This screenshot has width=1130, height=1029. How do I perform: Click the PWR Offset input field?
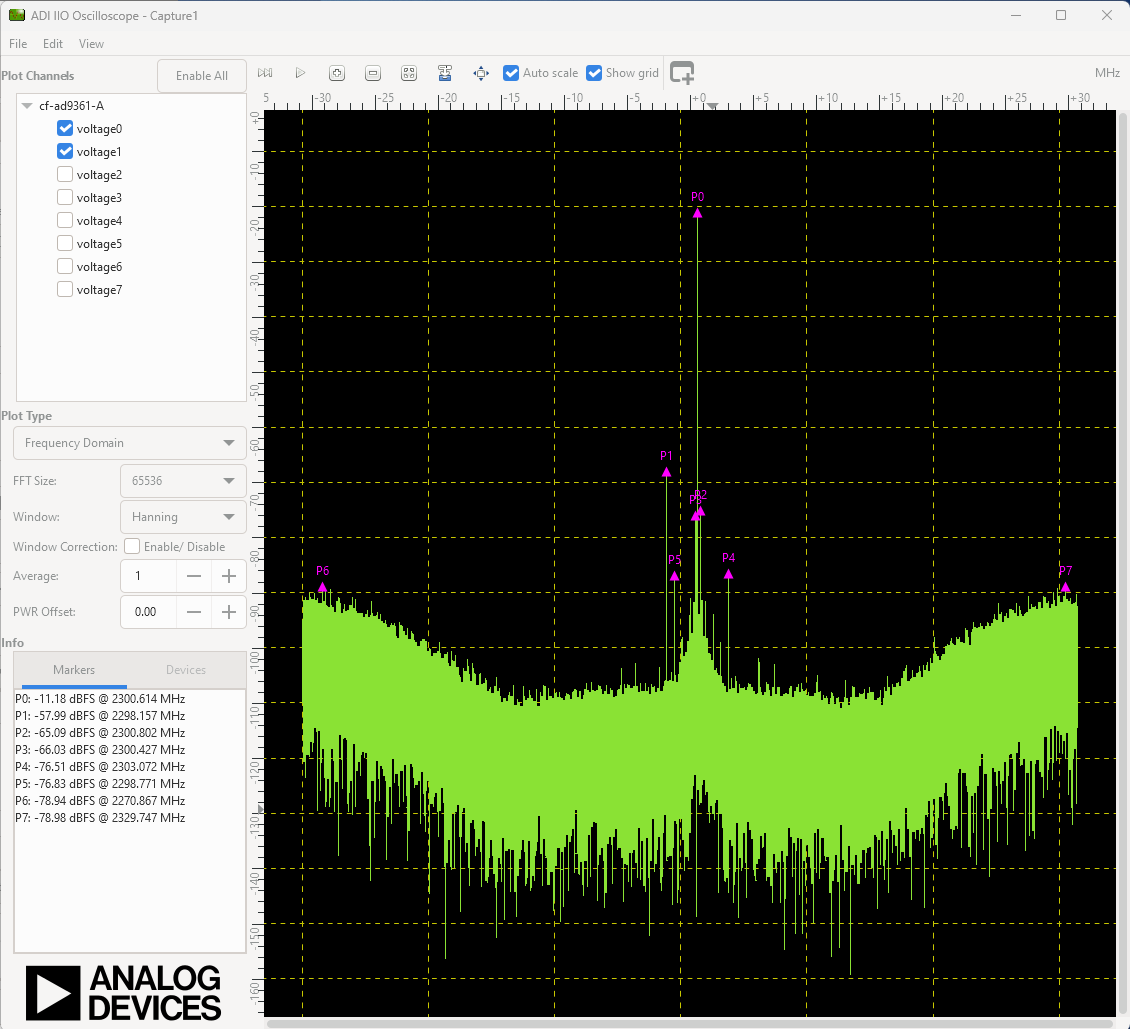[x=148, y=612]
